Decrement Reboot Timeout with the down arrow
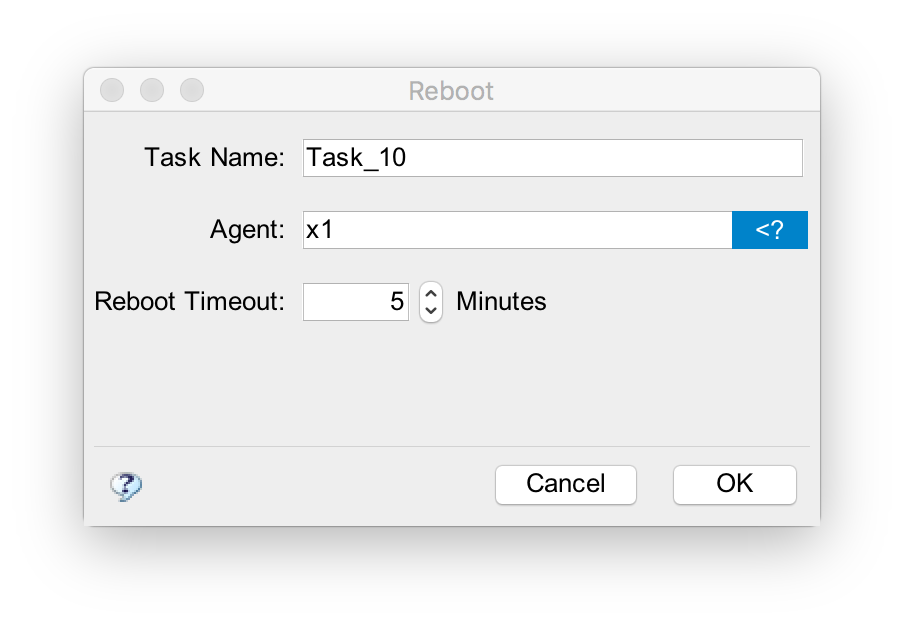 430,310
